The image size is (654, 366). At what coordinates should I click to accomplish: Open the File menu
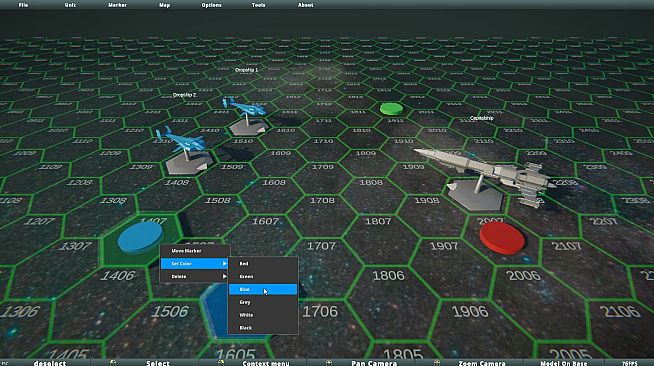[x=23, y=5]
